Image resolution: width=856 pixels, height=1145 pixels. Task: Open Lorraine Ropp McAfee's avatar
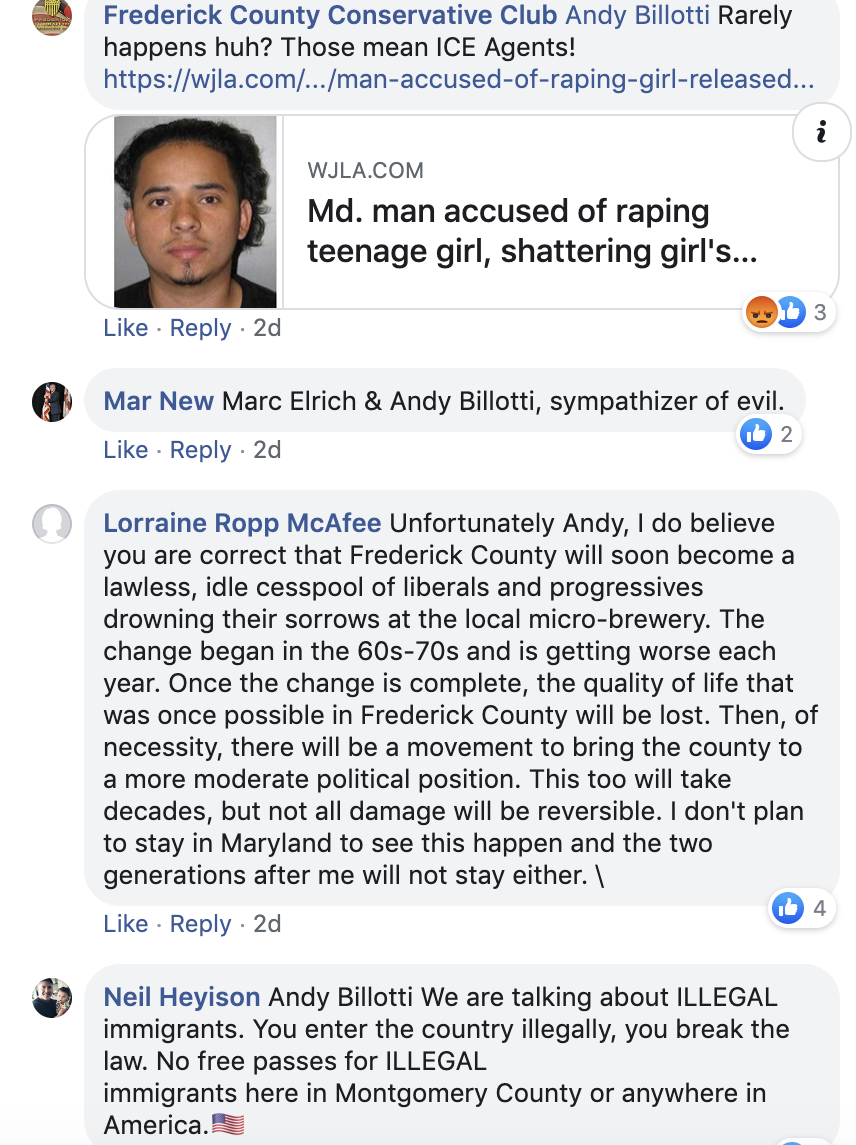tap(52, 524)
